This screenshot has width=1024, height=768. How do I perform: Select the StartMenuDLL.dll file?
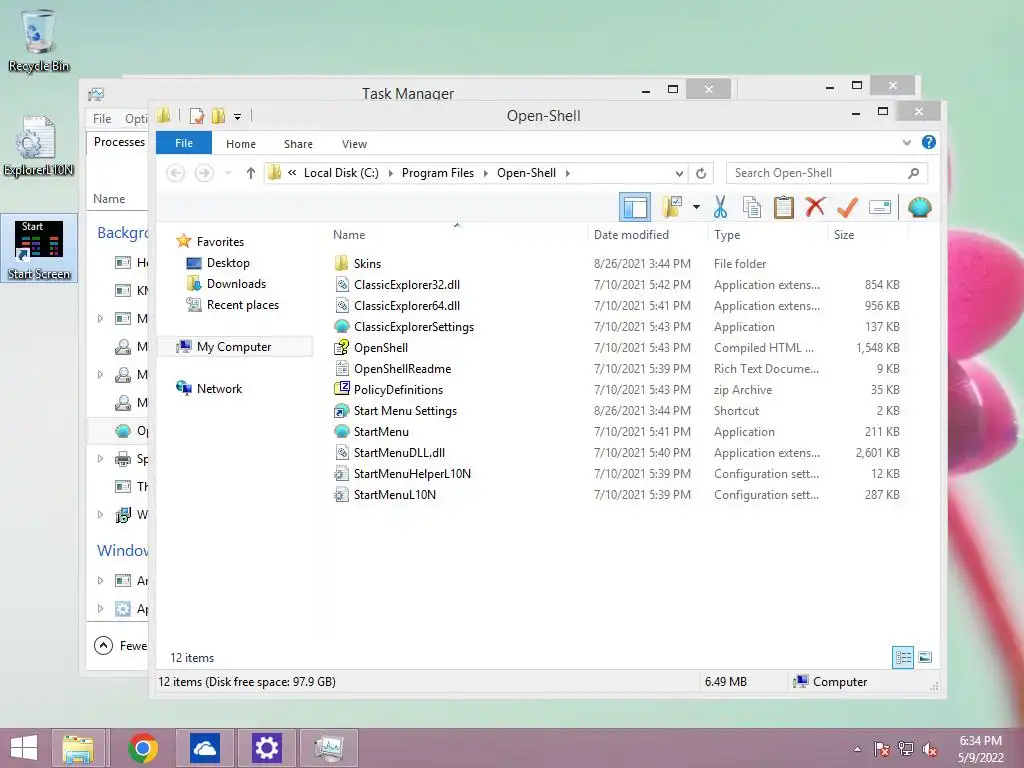(x=399, y=453)
